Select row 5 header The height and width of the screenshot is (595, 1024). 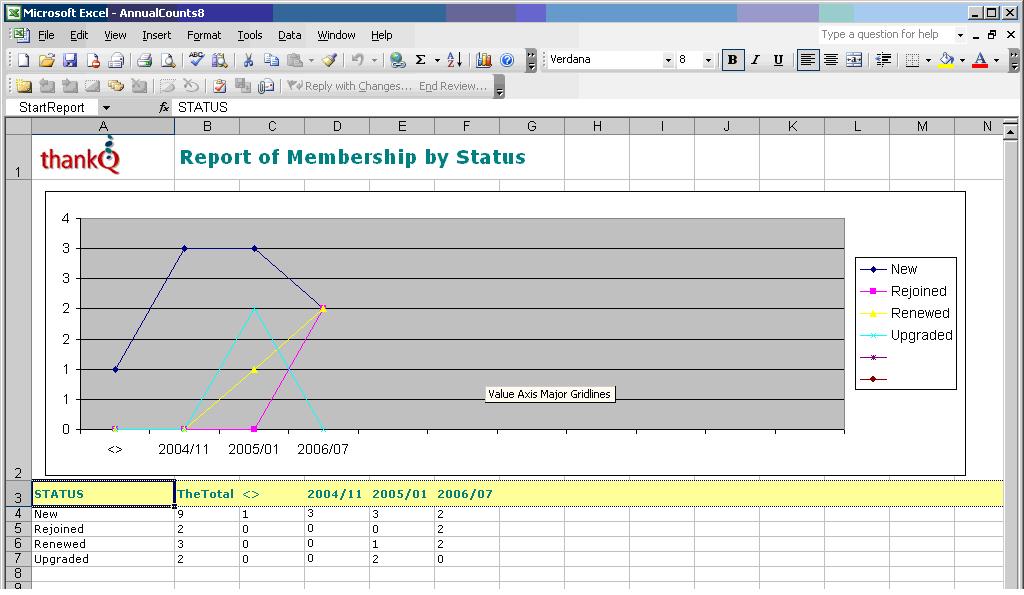pos(18,528)
